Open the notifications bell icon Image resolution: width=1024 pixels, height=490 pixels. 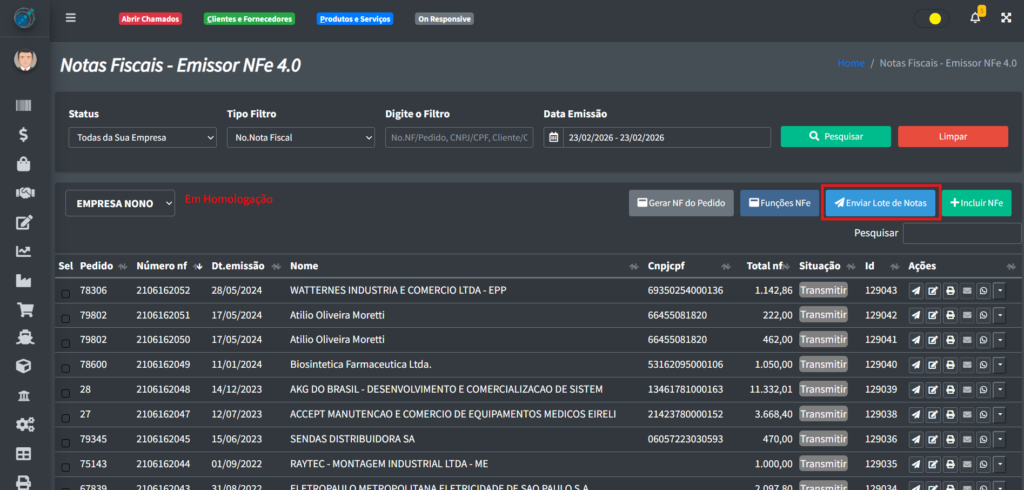pos(975,18)
